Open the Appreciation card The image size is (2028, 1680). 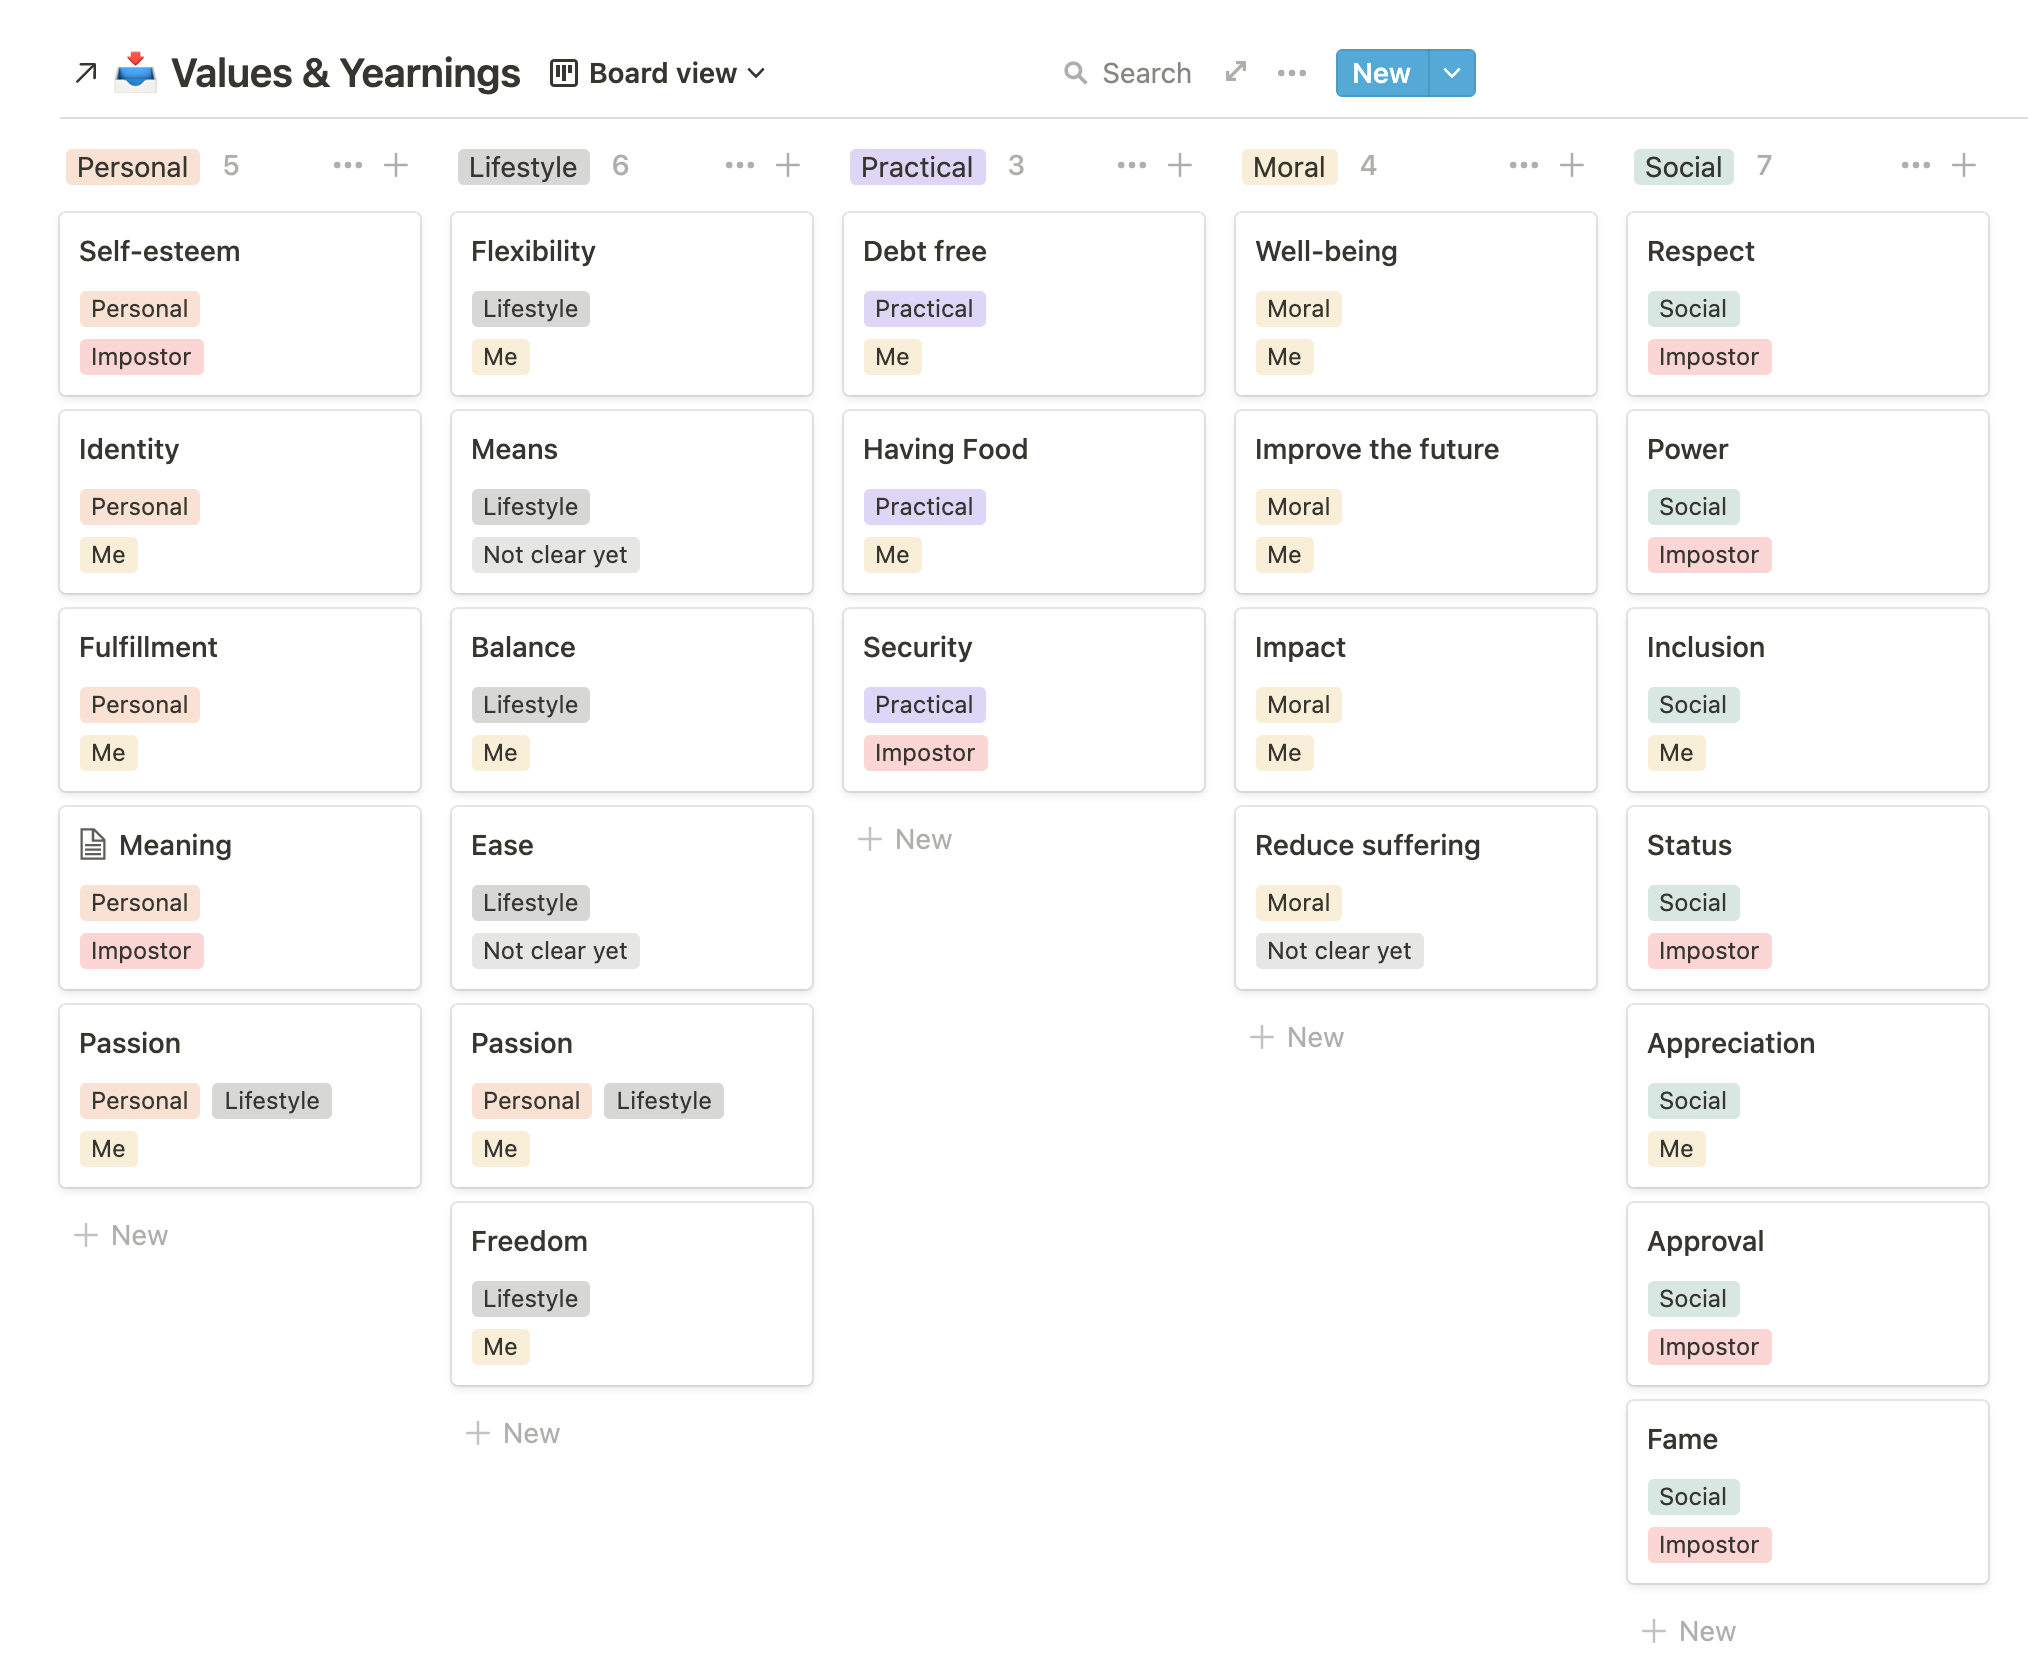(1808, 1095)
